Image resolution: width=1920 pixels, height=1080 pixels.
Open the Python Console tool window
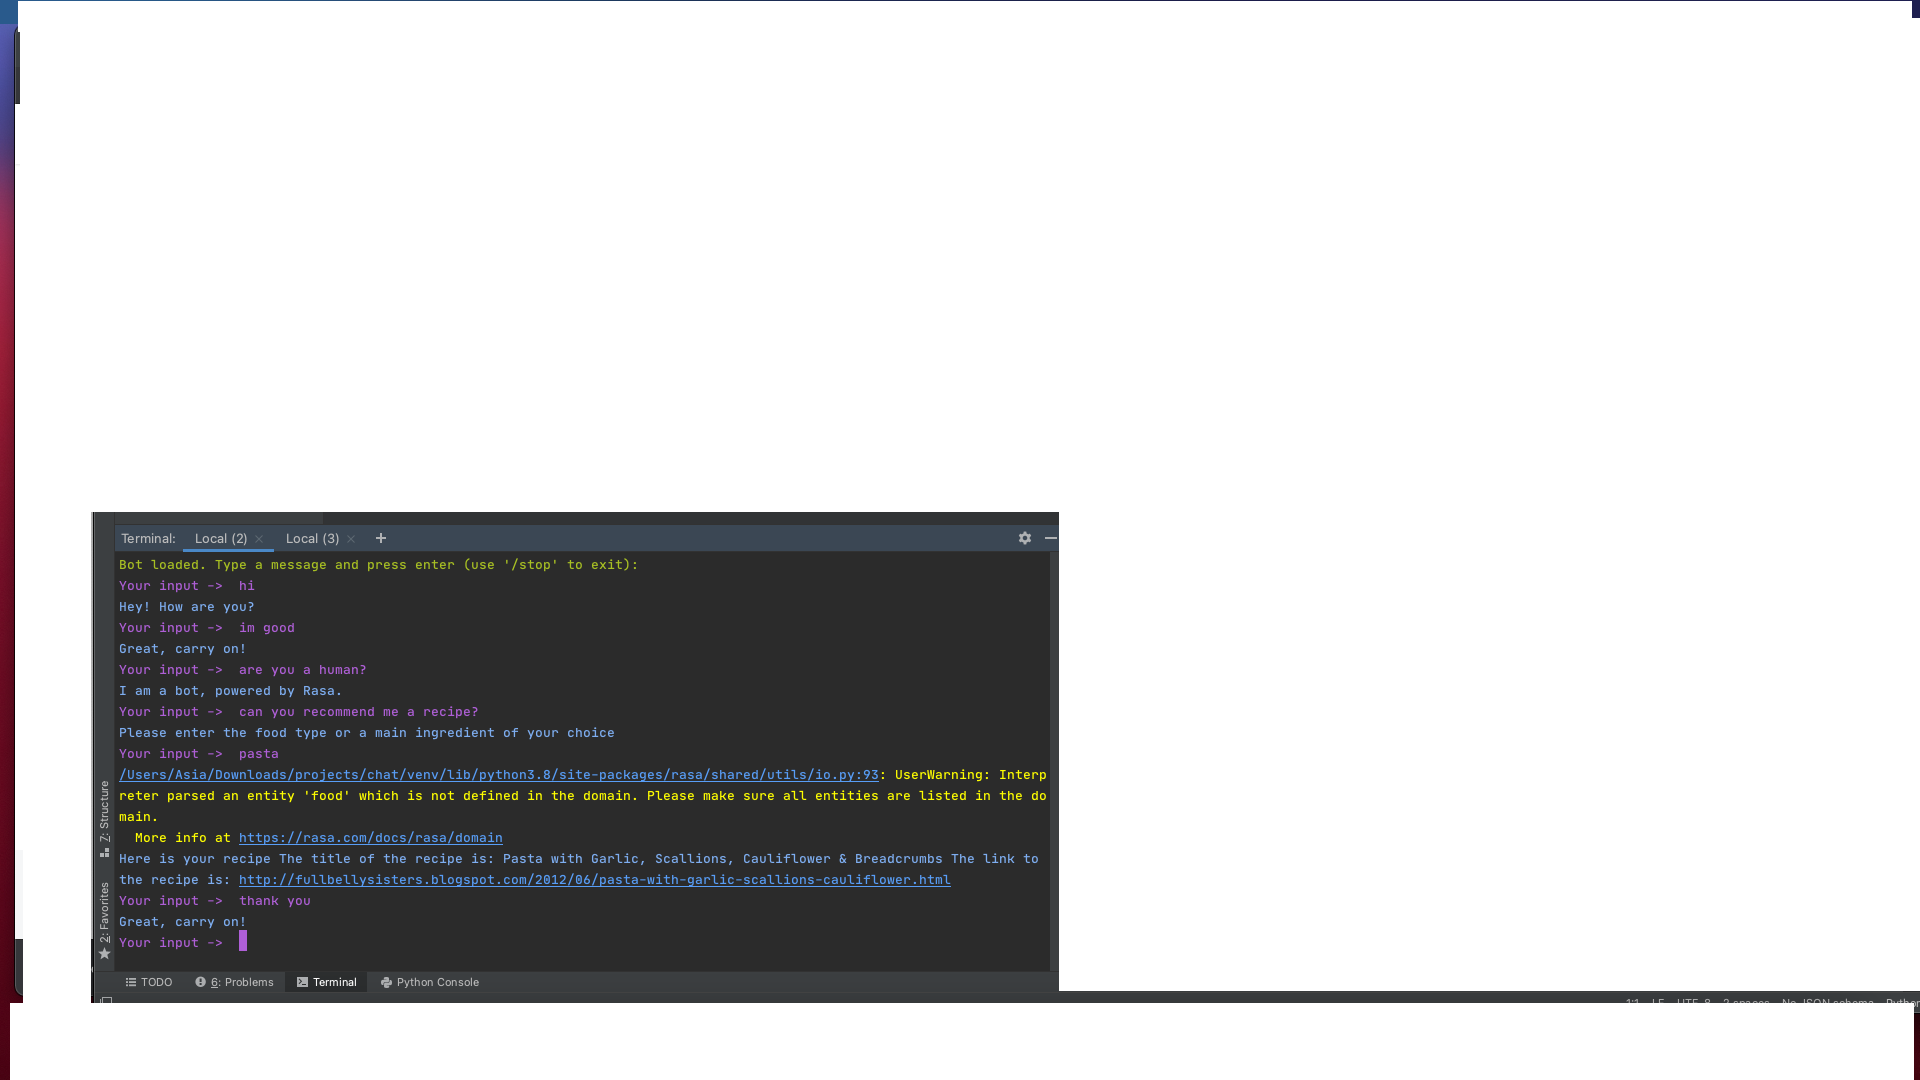pyautogui.click(x=437, y=982)
